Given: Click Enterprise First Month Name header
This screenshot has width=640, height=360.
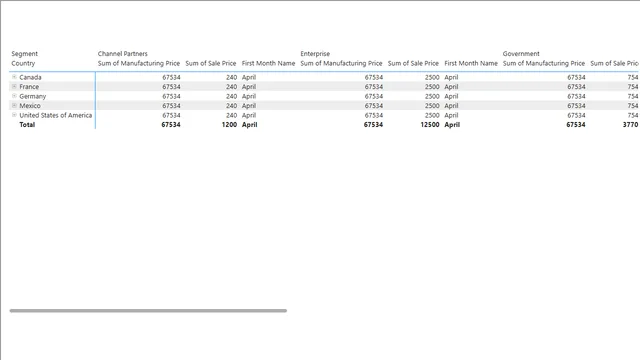Looking at the screenshot, I should (x=471, y=63).
